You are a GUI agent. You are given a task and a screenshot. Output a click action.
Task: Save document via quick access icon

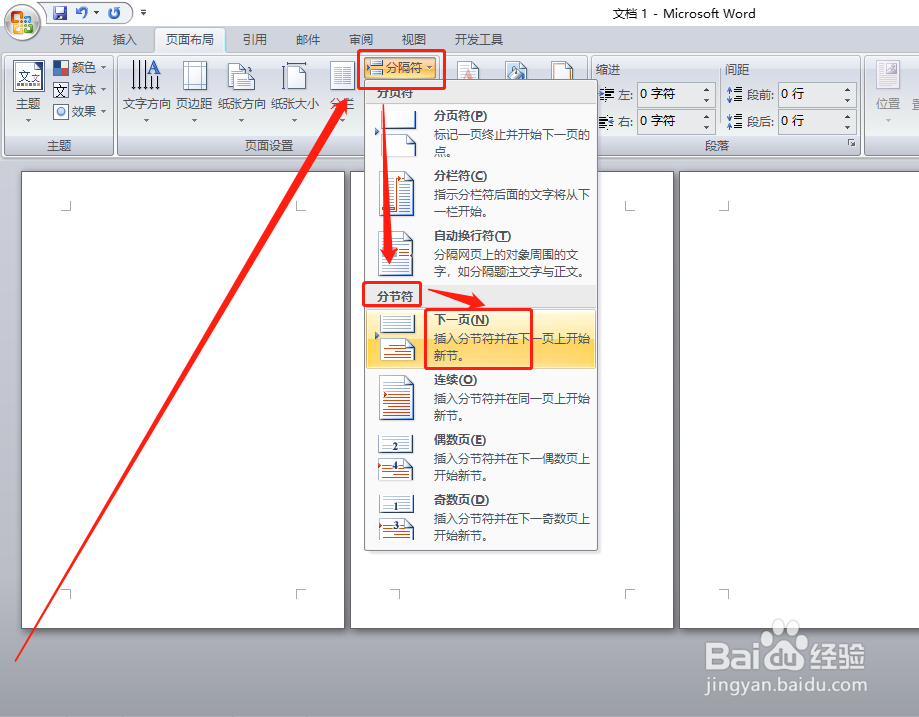click(60, 12)
